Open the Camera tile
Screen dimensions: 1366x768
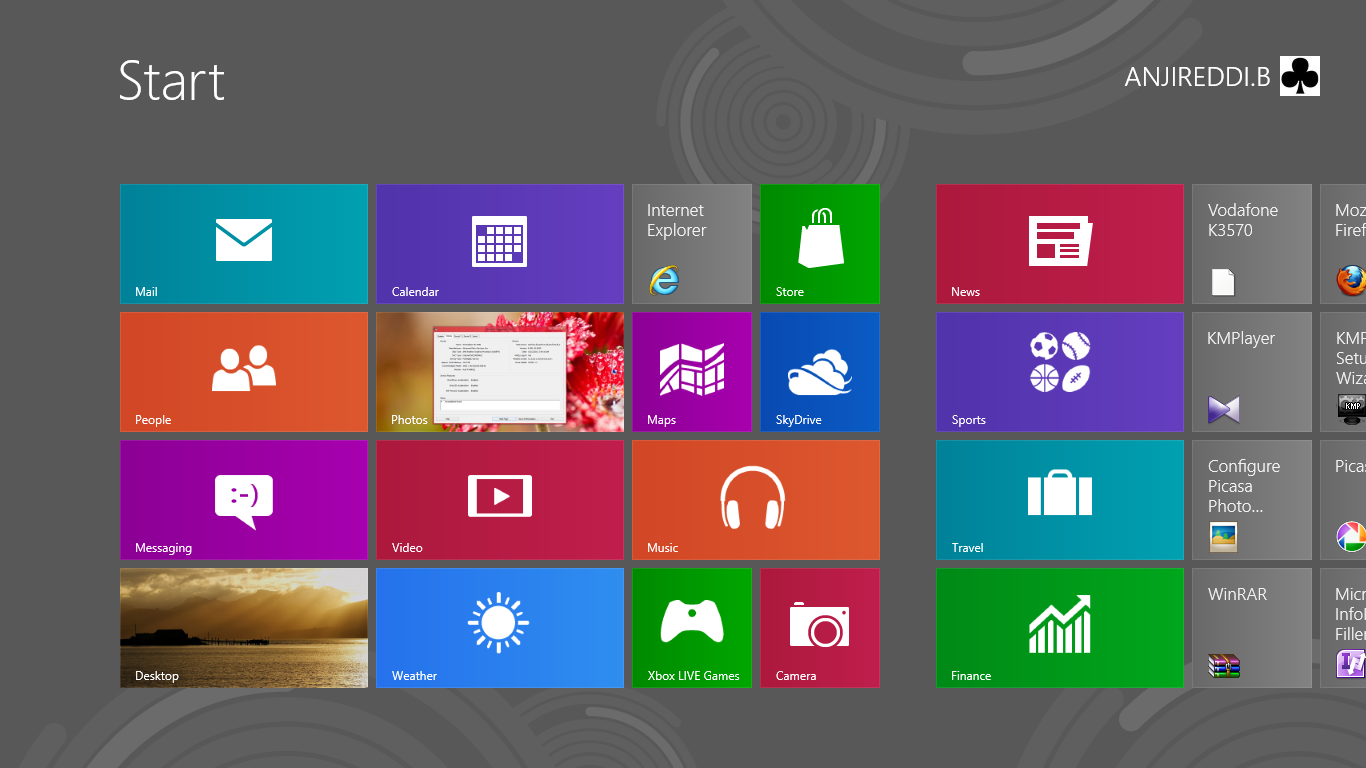click(x=820, y=628)
